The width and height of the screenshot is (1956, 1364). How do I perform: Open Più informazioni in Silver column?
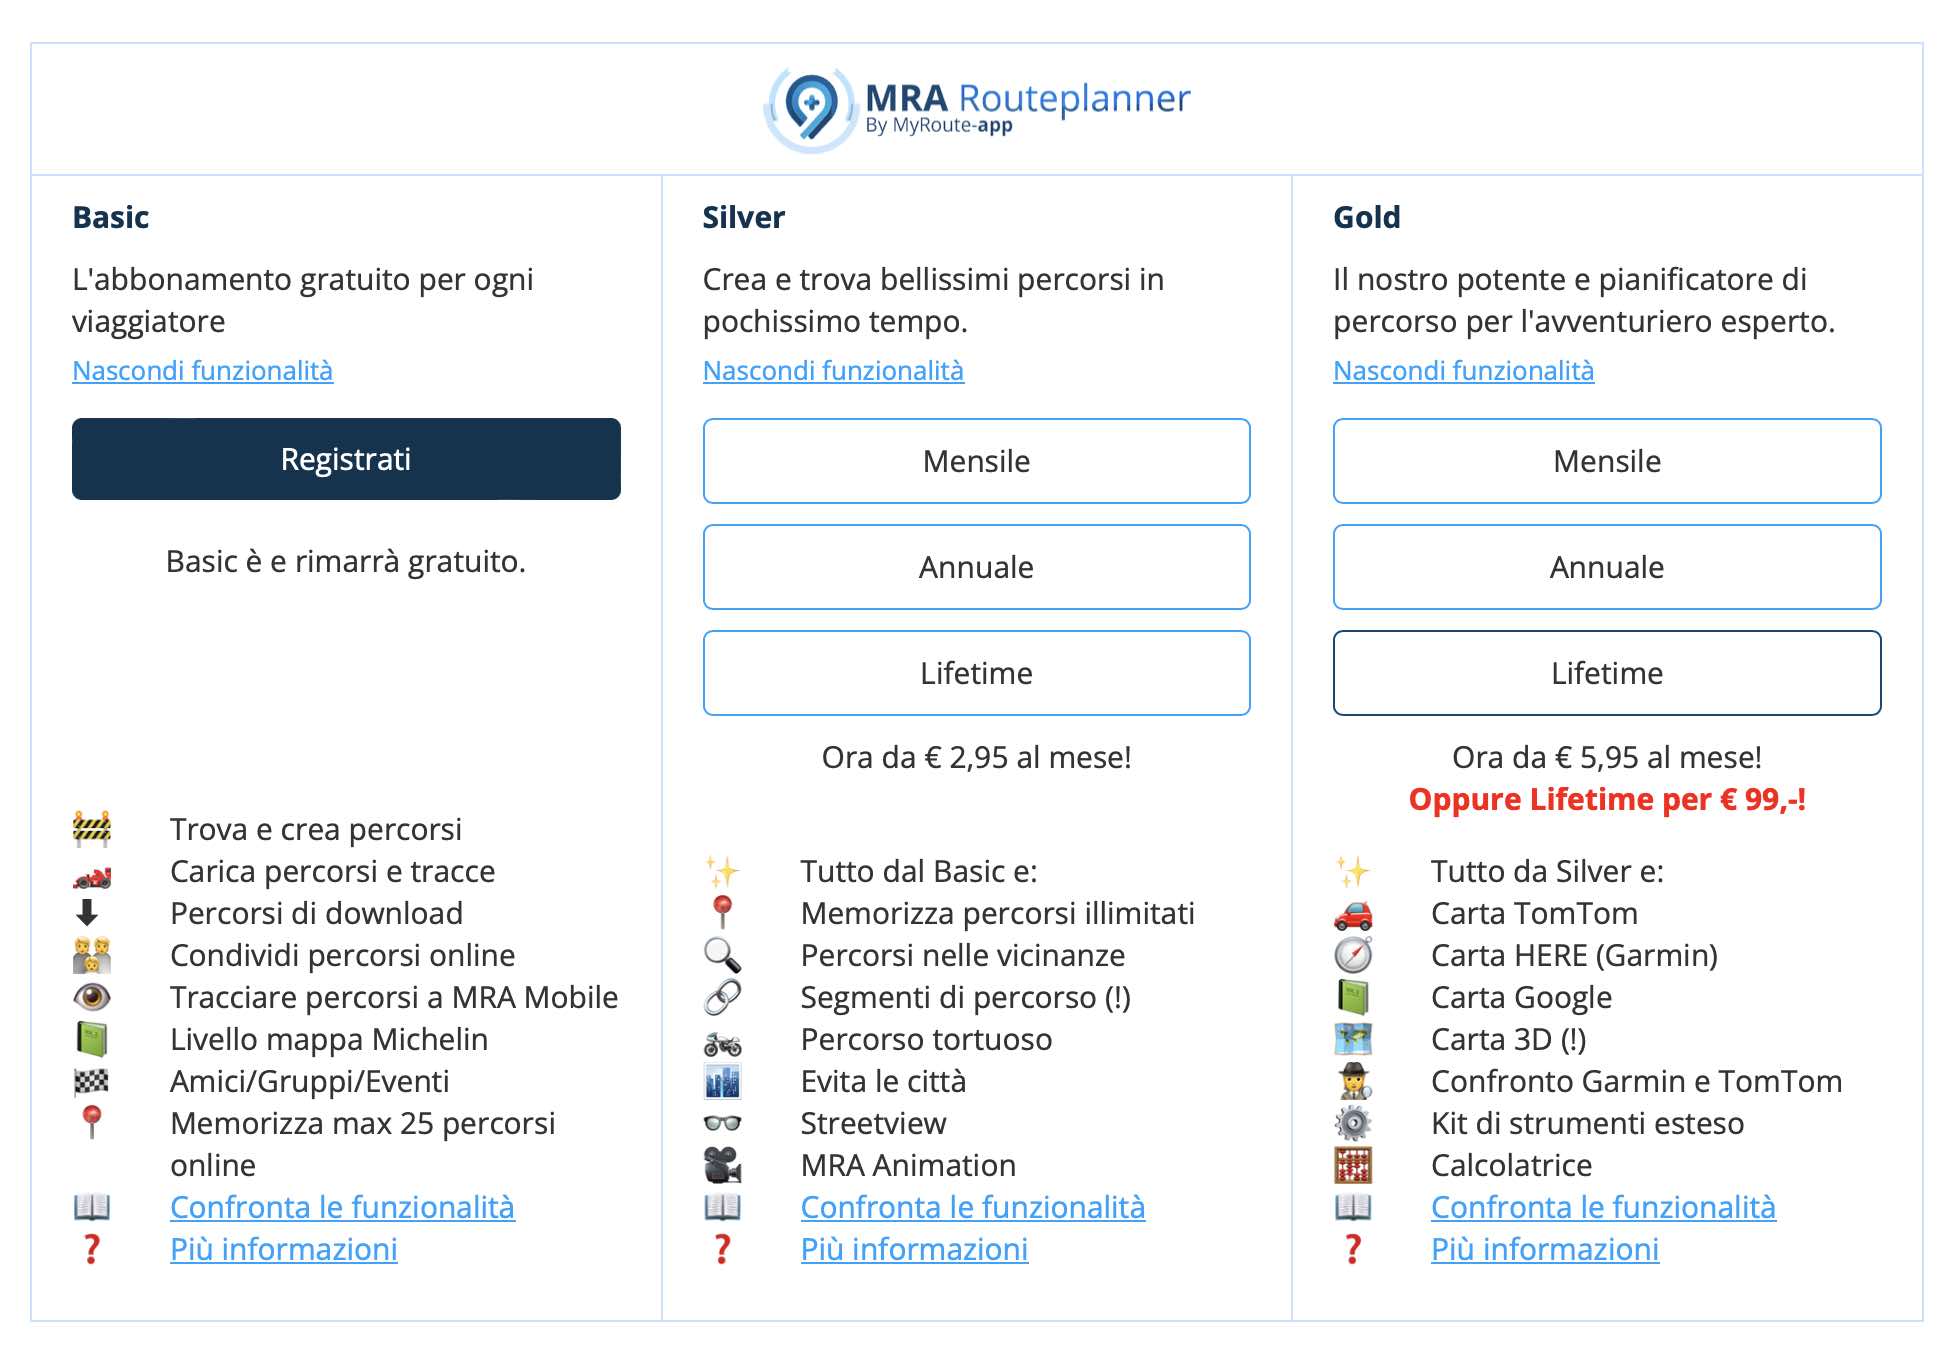point(914,1249)
